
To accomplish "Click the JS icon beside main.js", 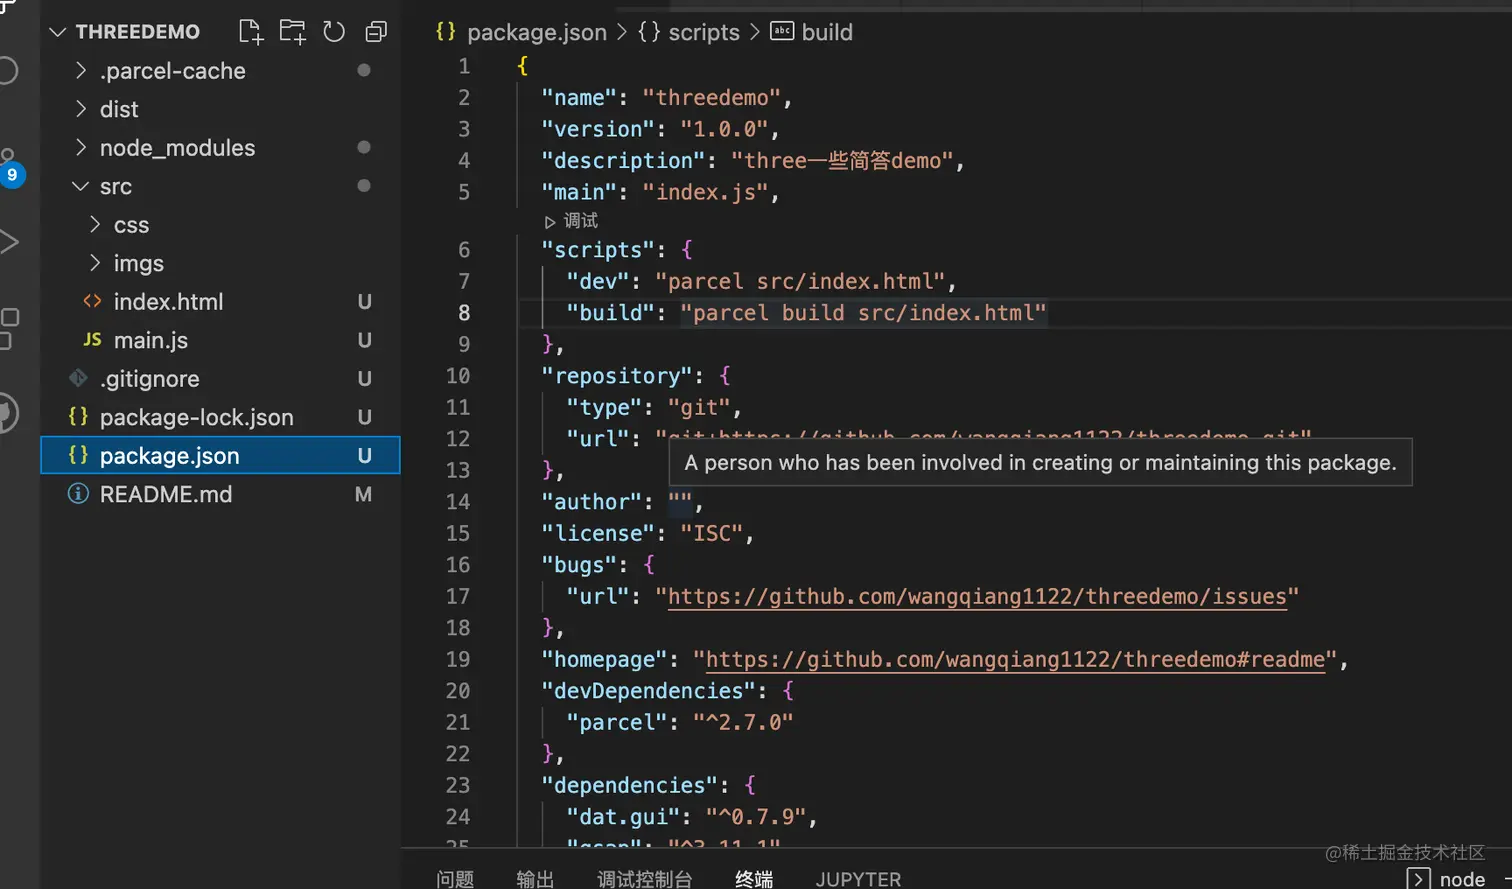I will pos(92,340).
